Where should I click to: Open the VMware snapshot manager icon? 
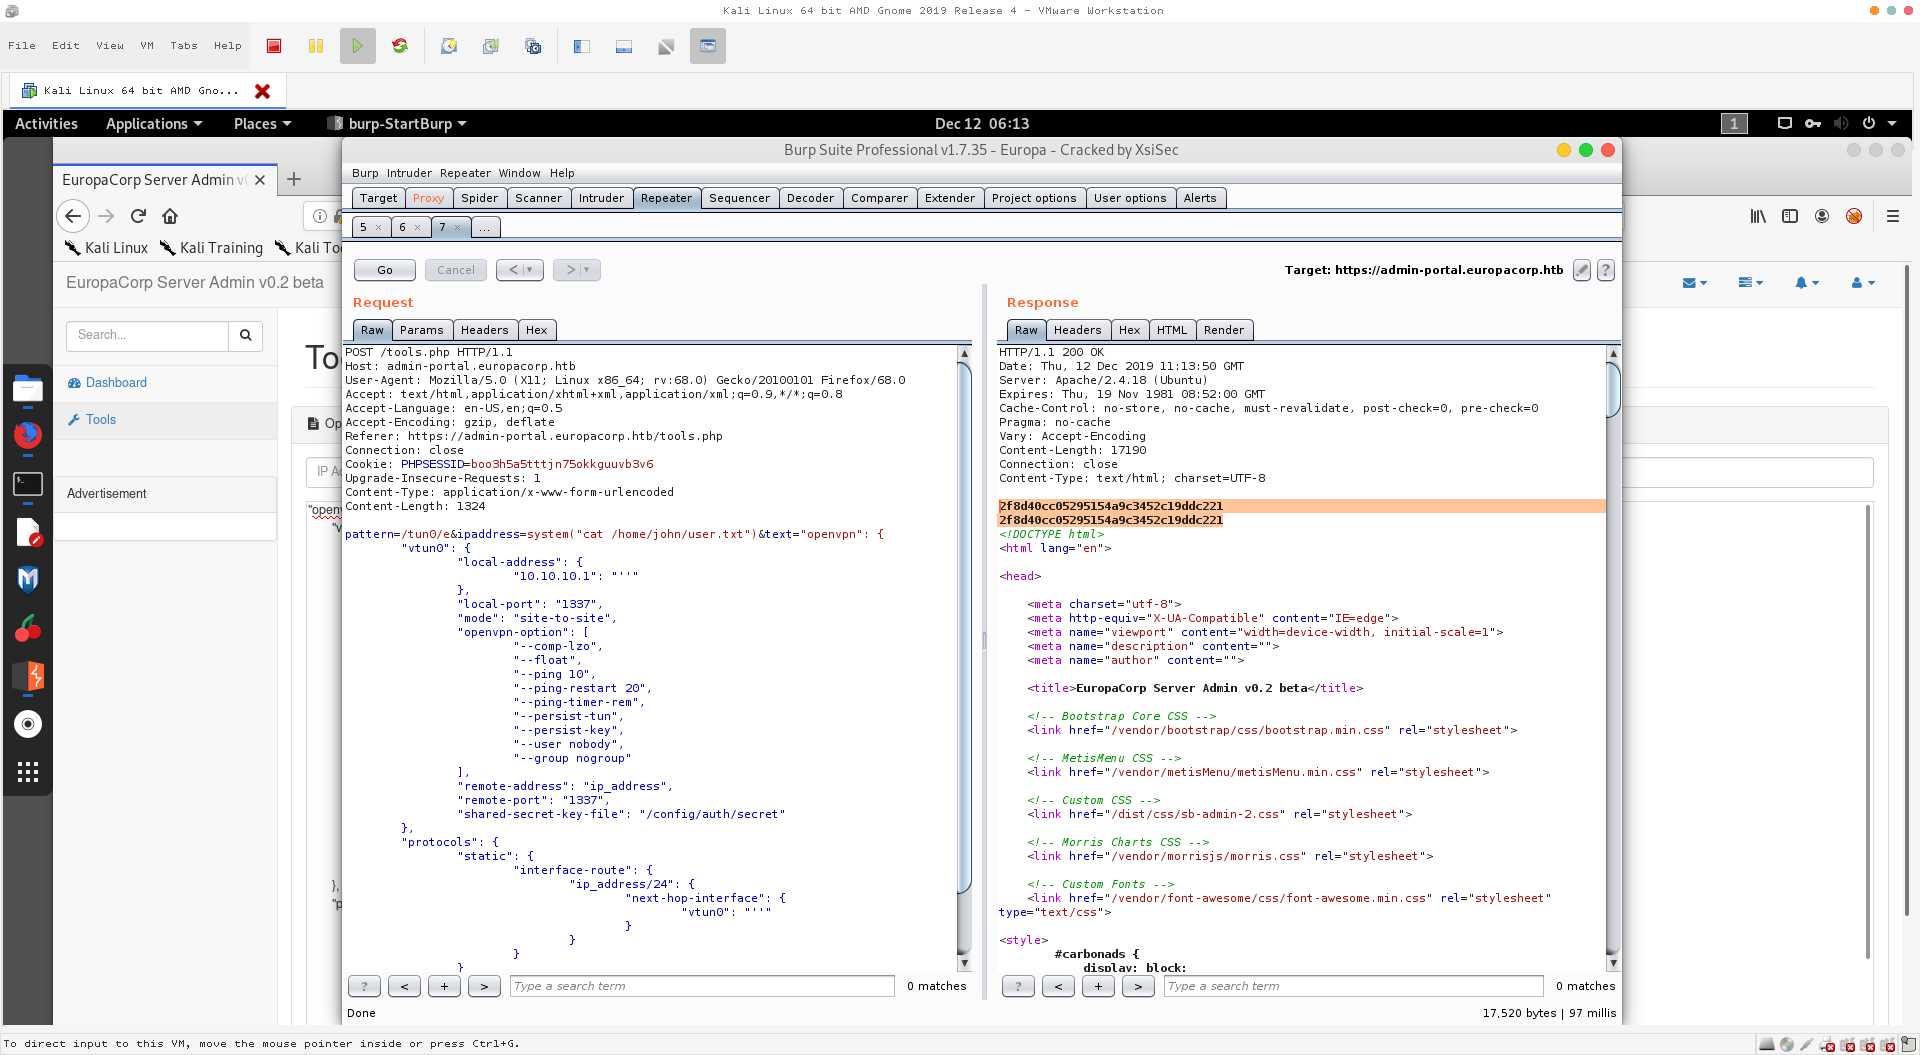[533, 46]
